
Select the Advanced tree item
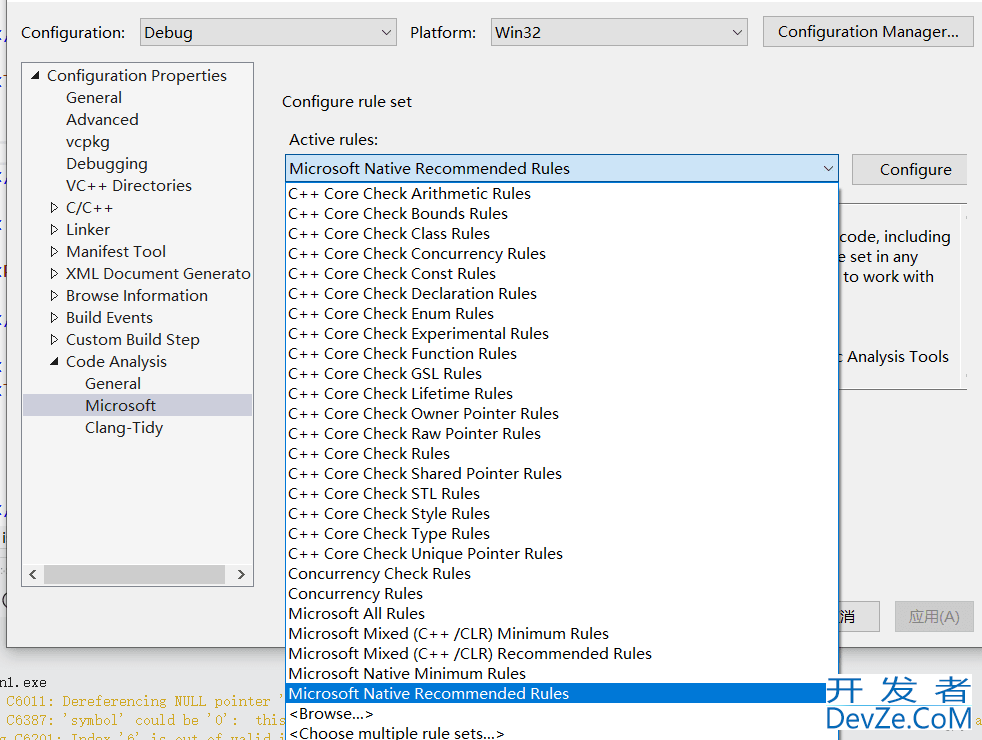[102, 120]
